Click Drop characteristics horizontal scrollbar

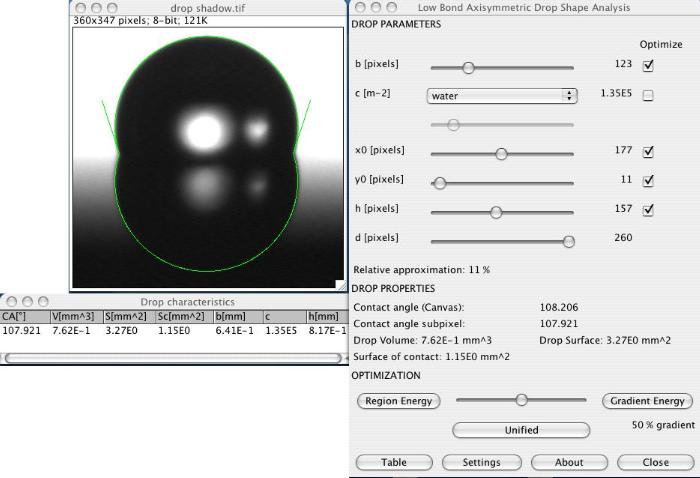click(174, 357)
